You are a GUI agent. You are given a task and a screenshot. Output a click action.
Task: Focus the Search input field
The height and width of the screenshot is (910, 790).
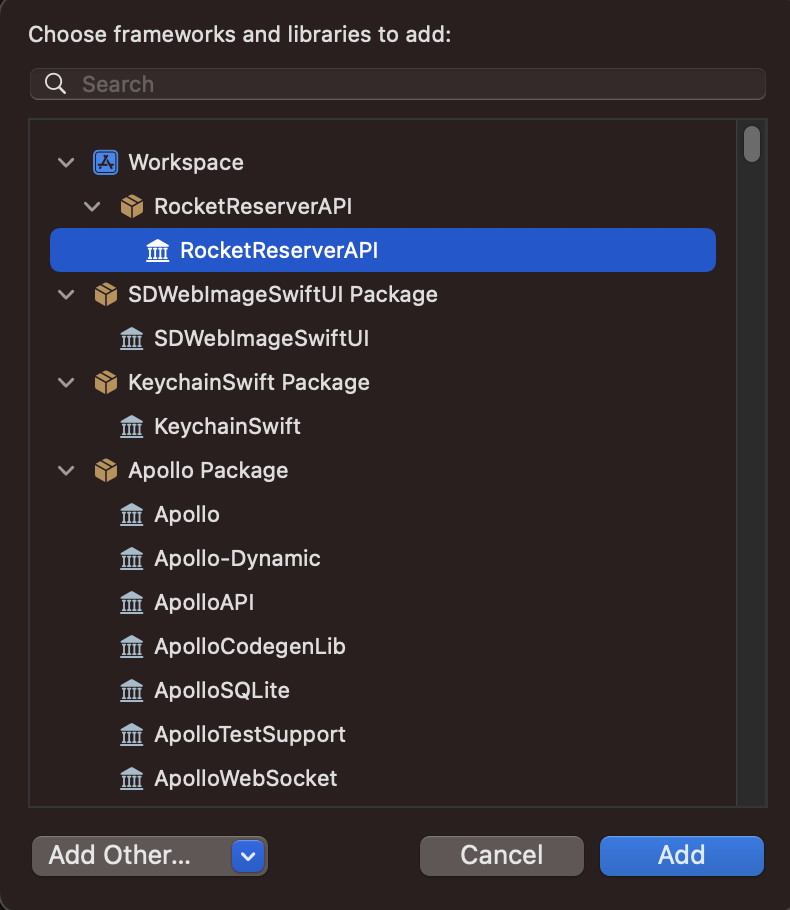pyautogui.click(x=398, y=84)
